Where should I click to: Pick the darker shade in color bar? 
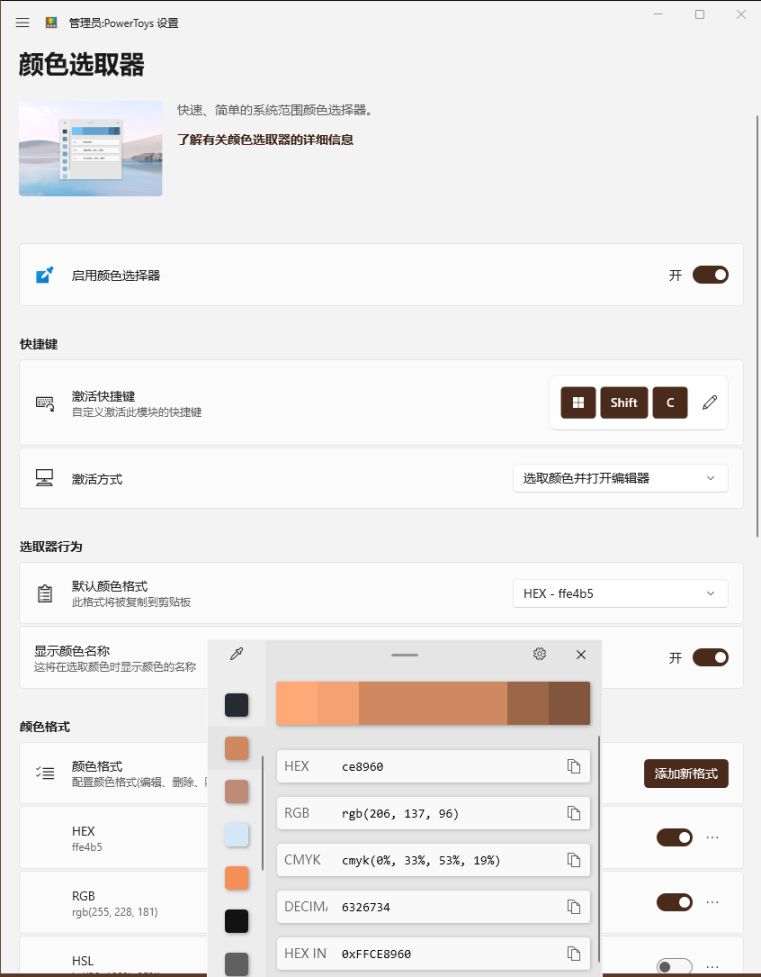tap(528, 703)
